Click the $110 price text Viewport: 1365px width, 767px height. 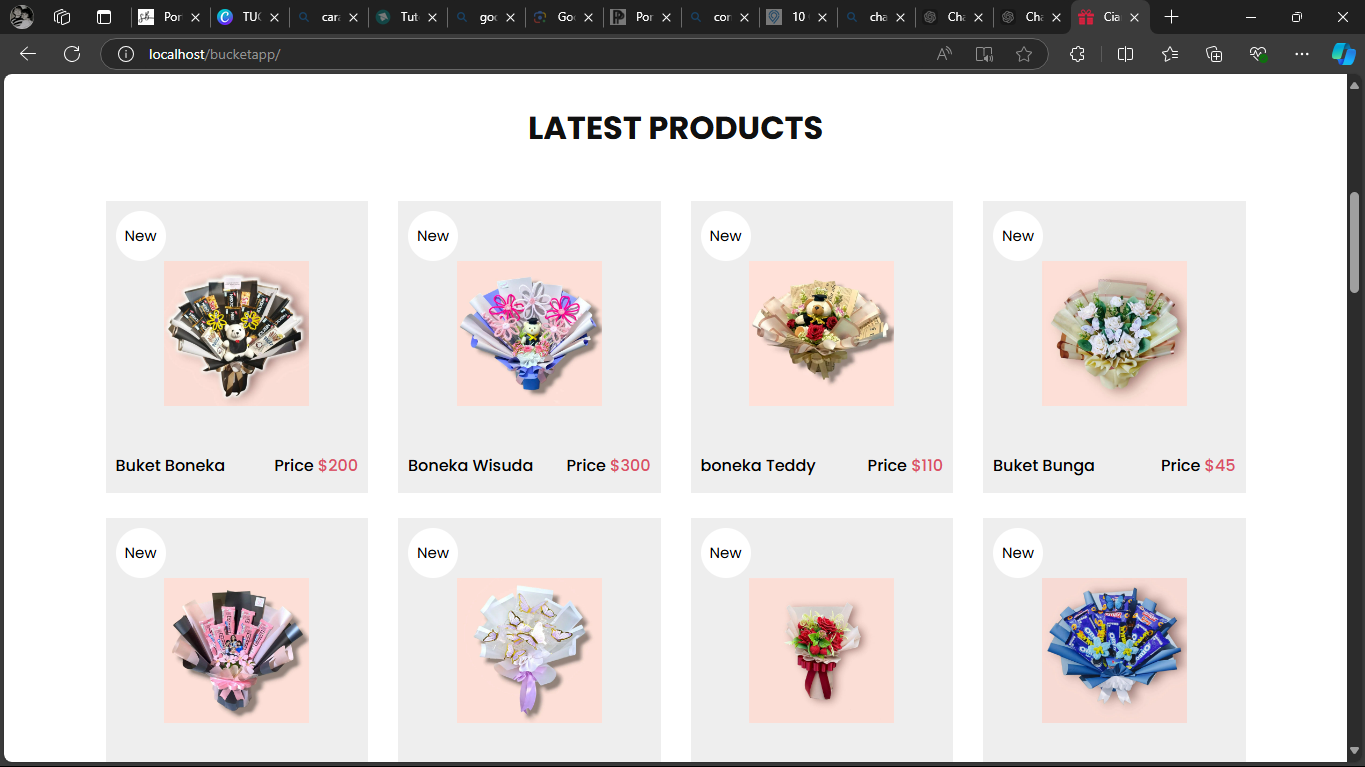point(927,466)
